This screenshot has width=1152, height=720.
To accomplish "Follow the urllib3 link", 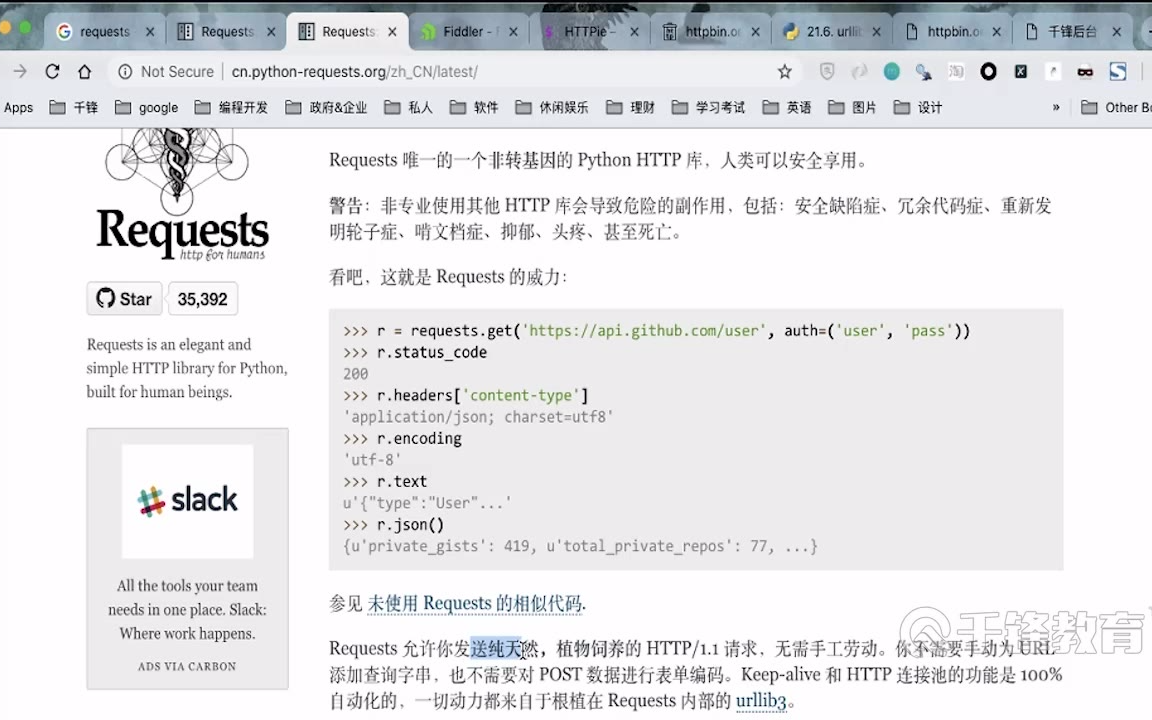I will (761, 700).
